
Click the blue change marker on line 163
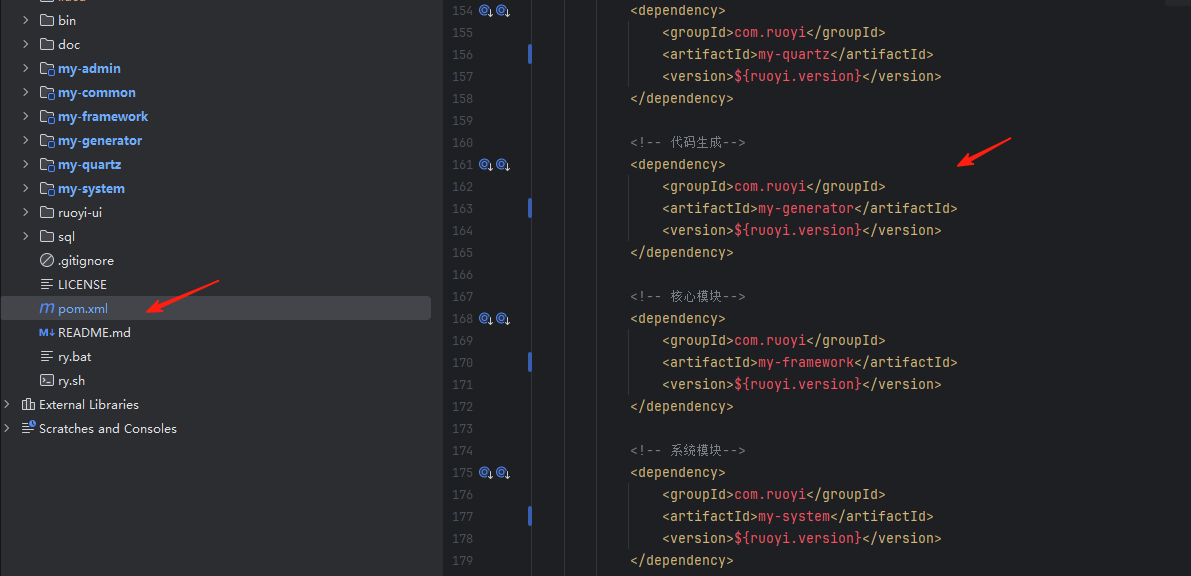coord(530,208)
